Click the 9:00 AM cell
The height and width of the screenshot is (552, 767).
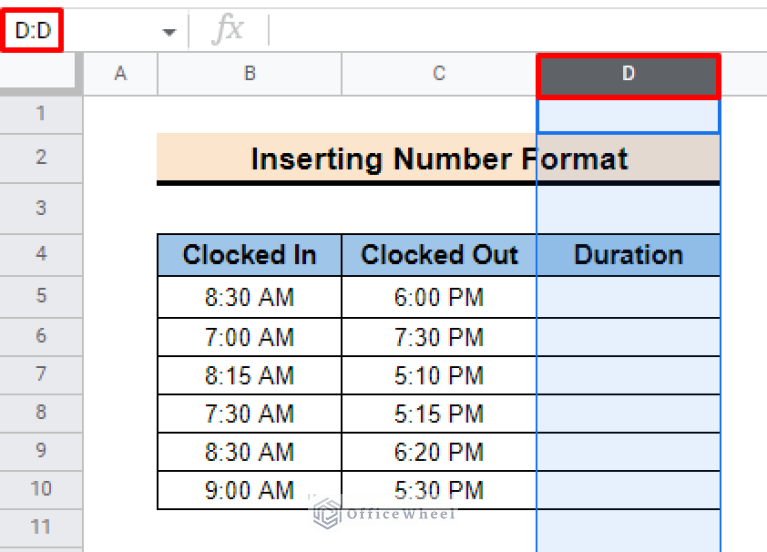tap(249, 490)
